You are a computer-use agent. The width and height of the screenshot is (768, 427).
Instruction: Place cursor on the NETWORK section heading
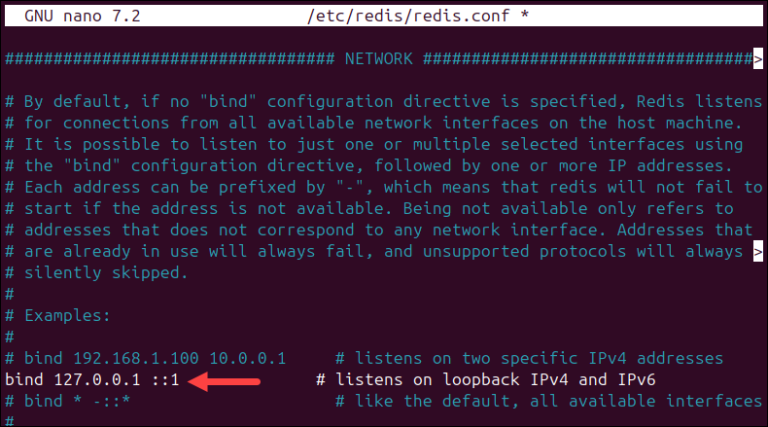point(378,59)
